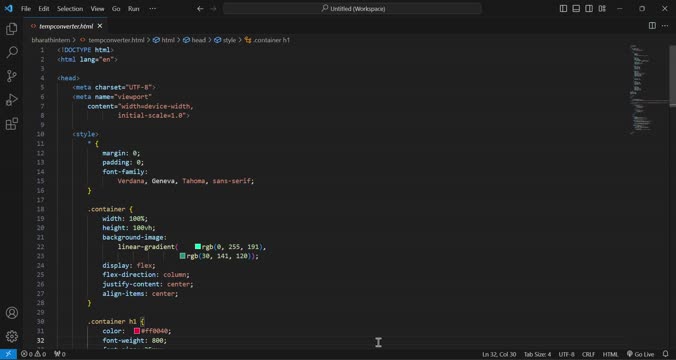Expand hidden menus via ellipsis in title bar

point(153,9)
